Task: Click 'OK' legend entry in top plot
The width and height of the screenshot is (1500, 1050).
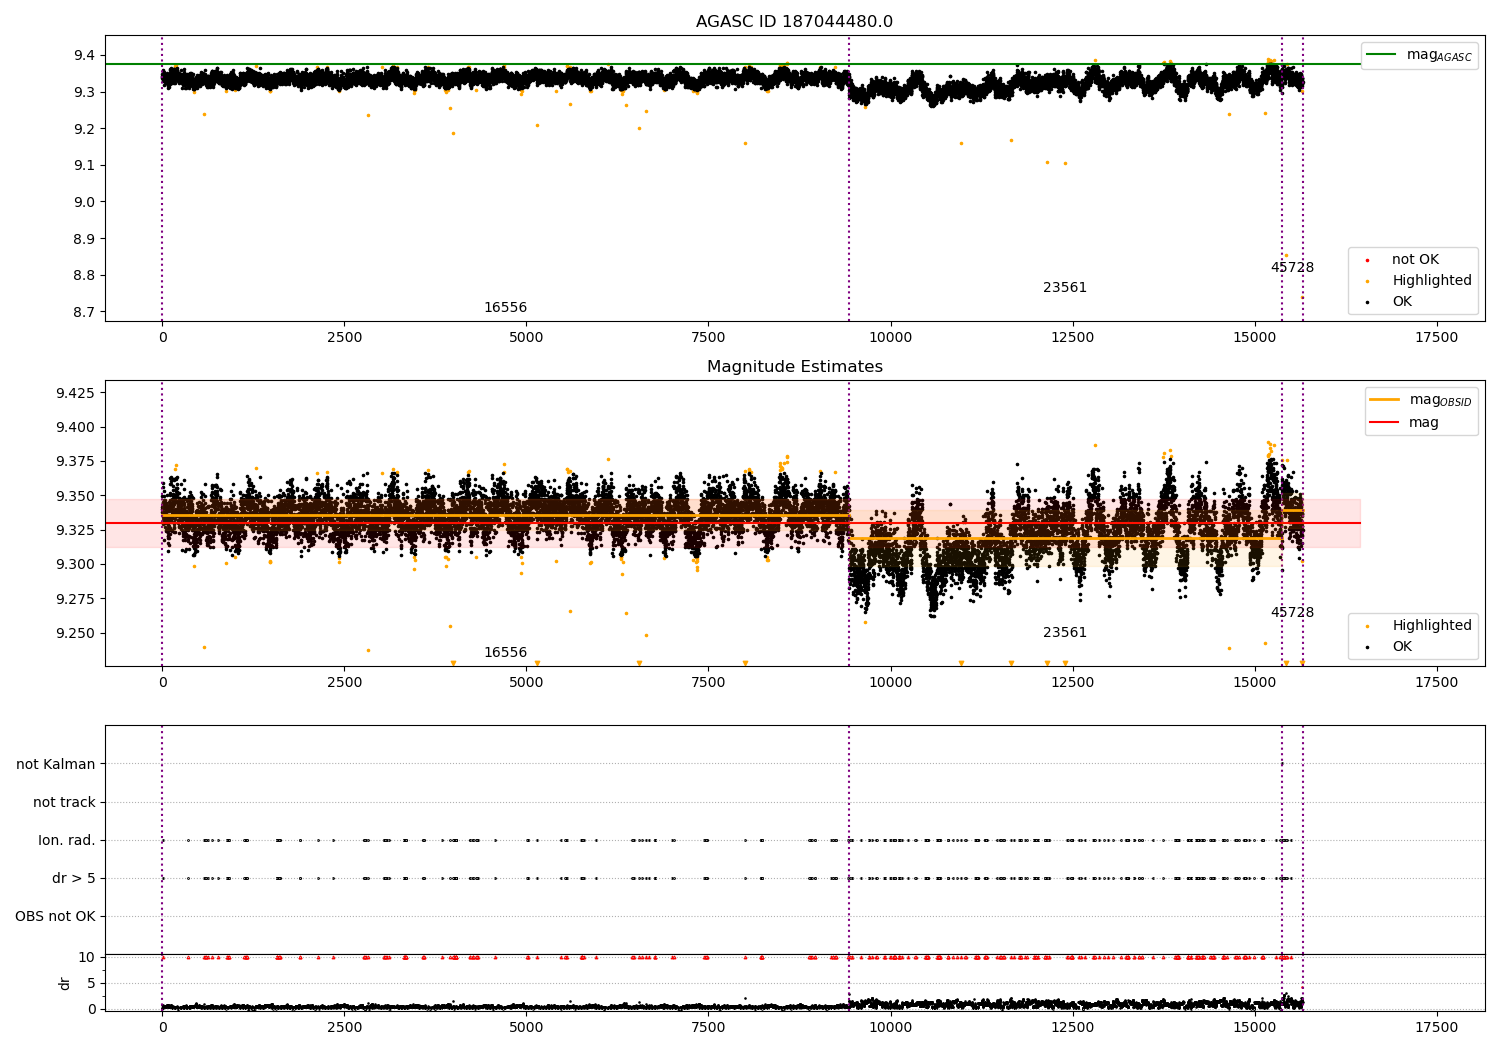Action: coord(1402,302)
